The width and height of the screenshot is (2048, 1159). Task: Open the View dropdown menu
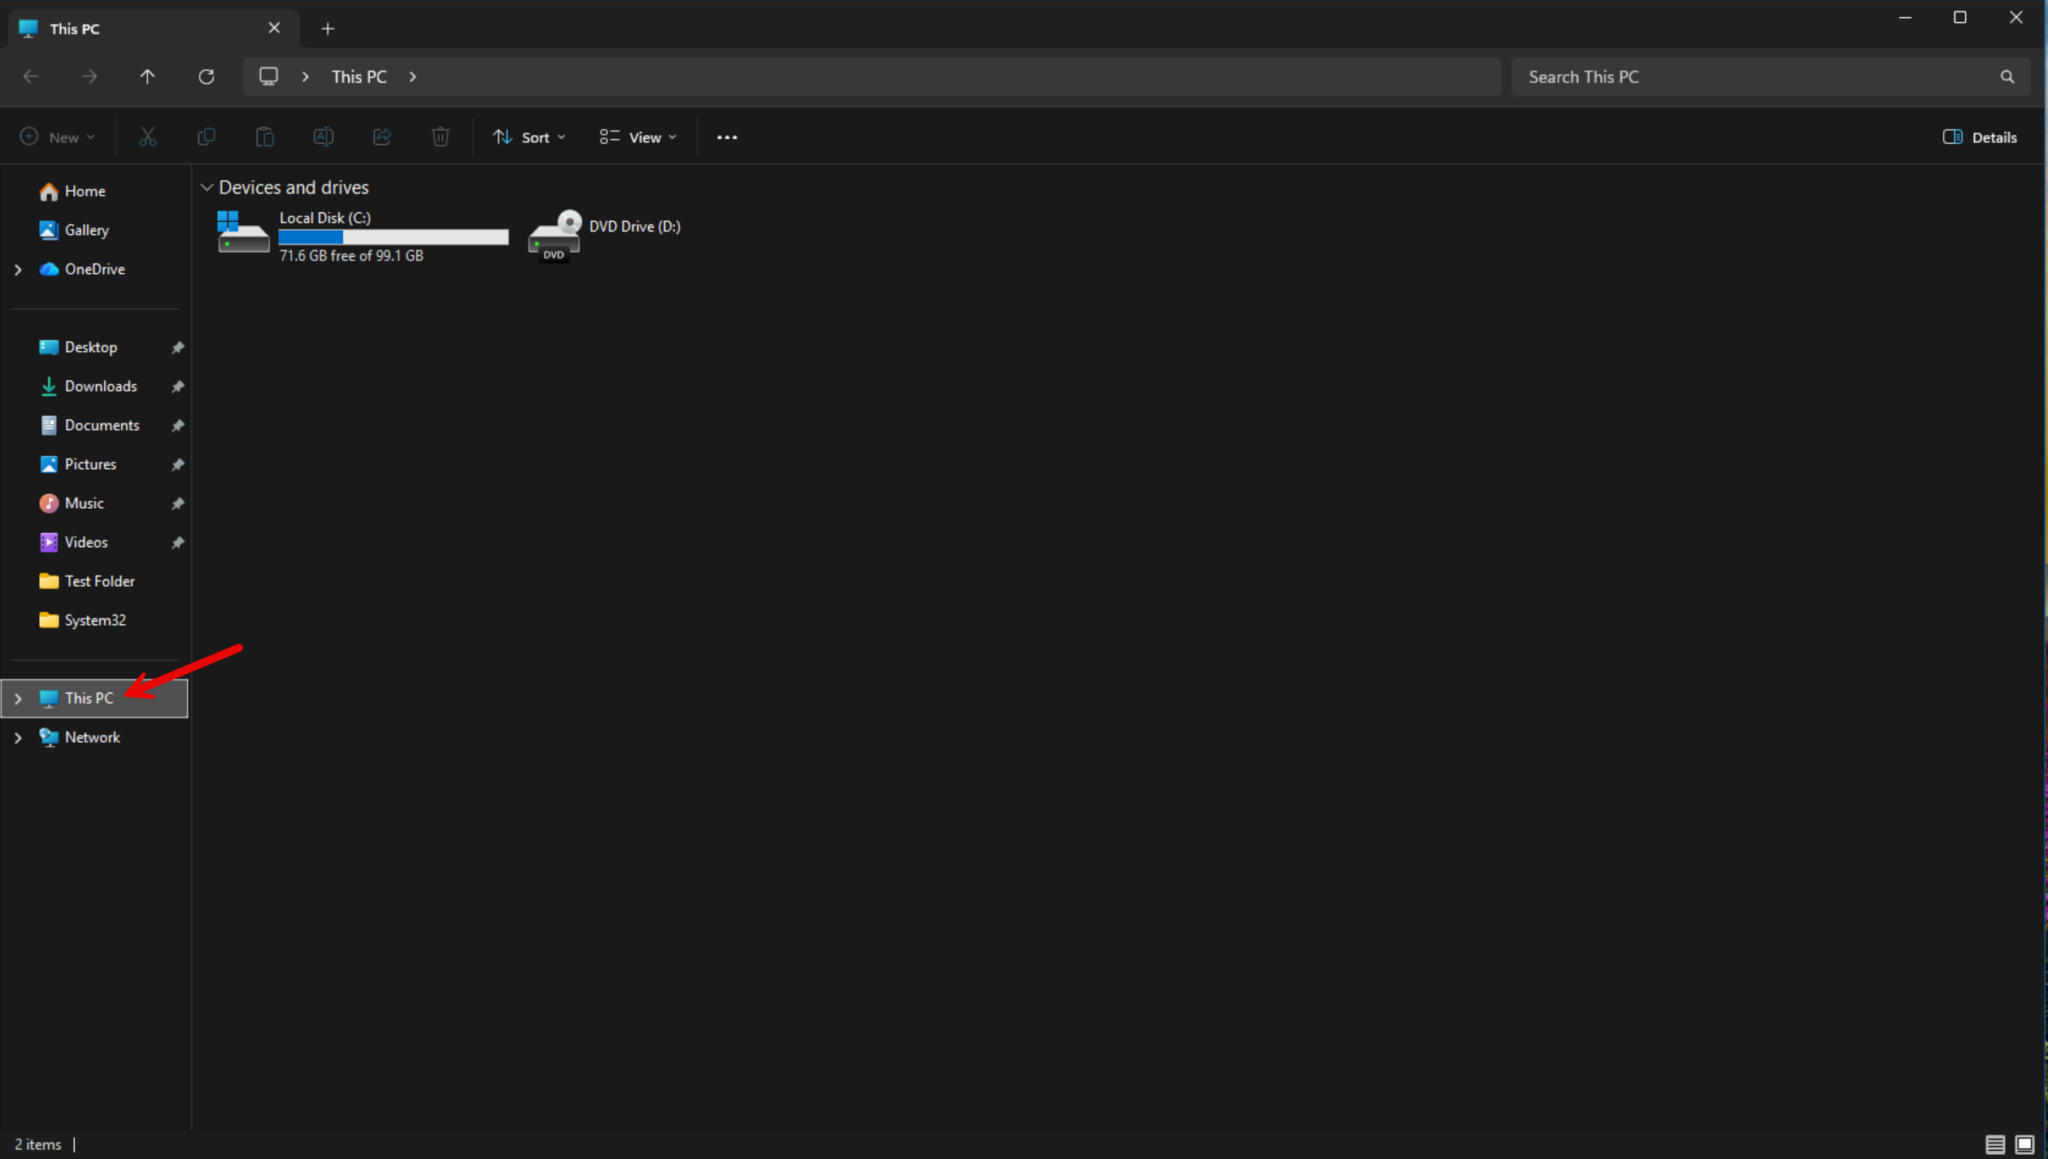(x=638, y=137)
